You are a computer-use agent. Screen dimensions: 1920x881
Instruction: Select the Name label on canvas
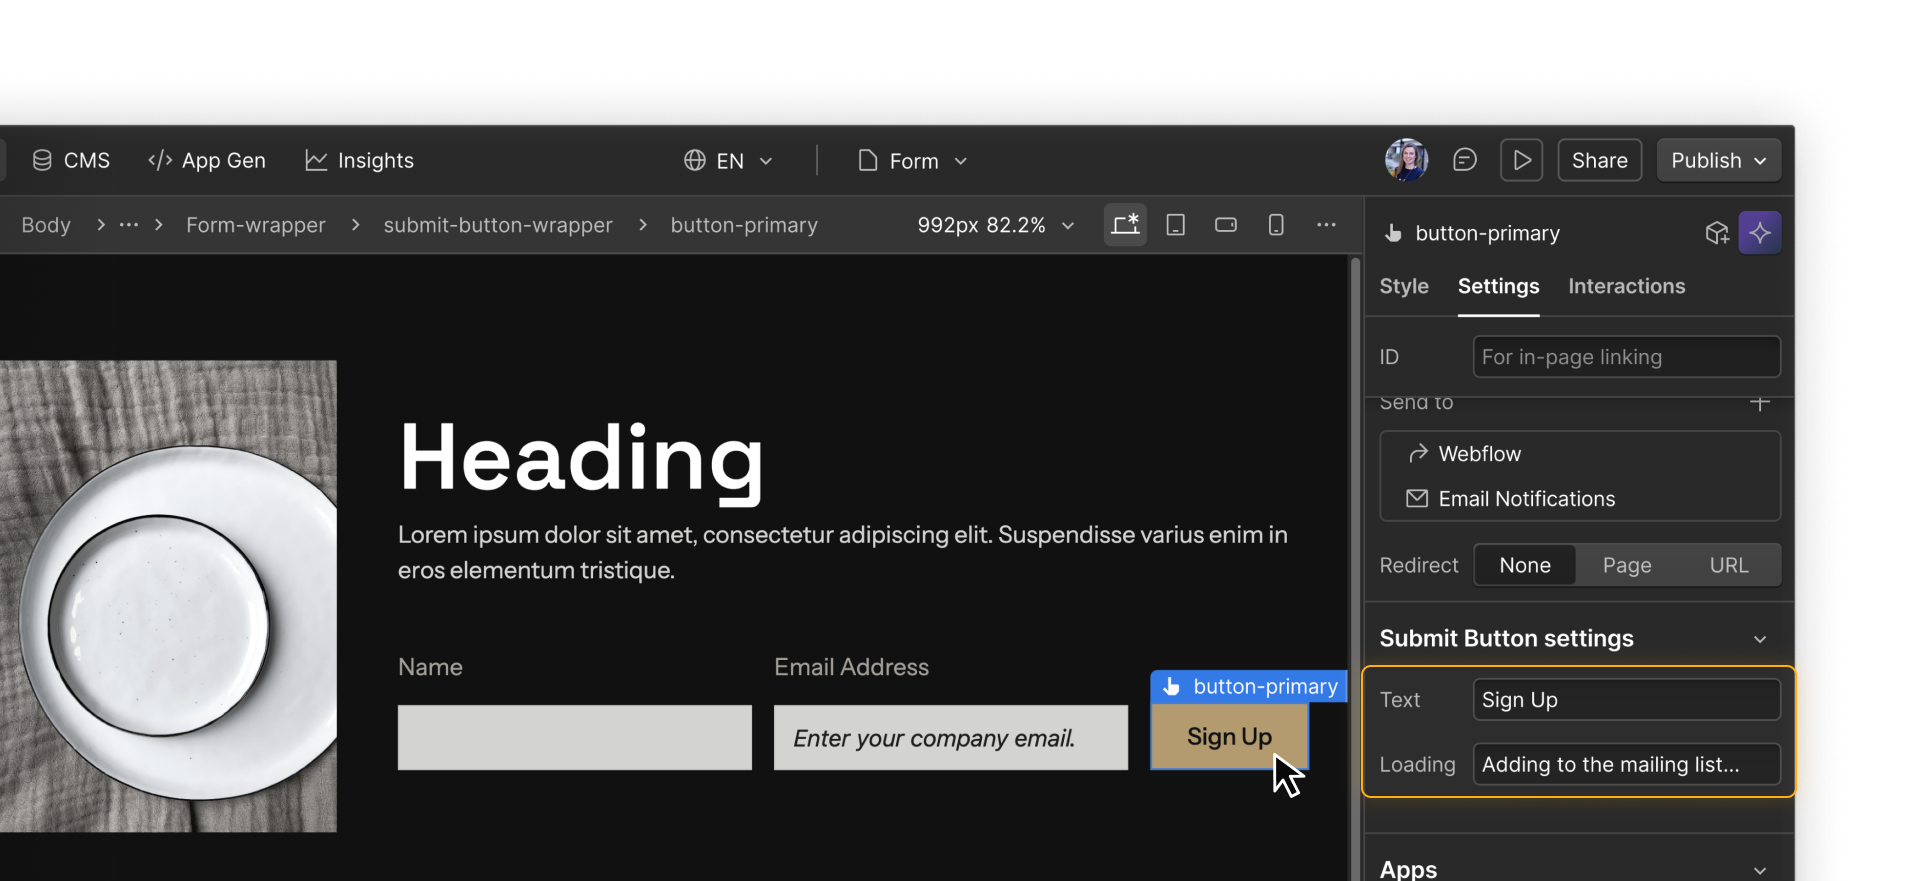coord(430,667)
